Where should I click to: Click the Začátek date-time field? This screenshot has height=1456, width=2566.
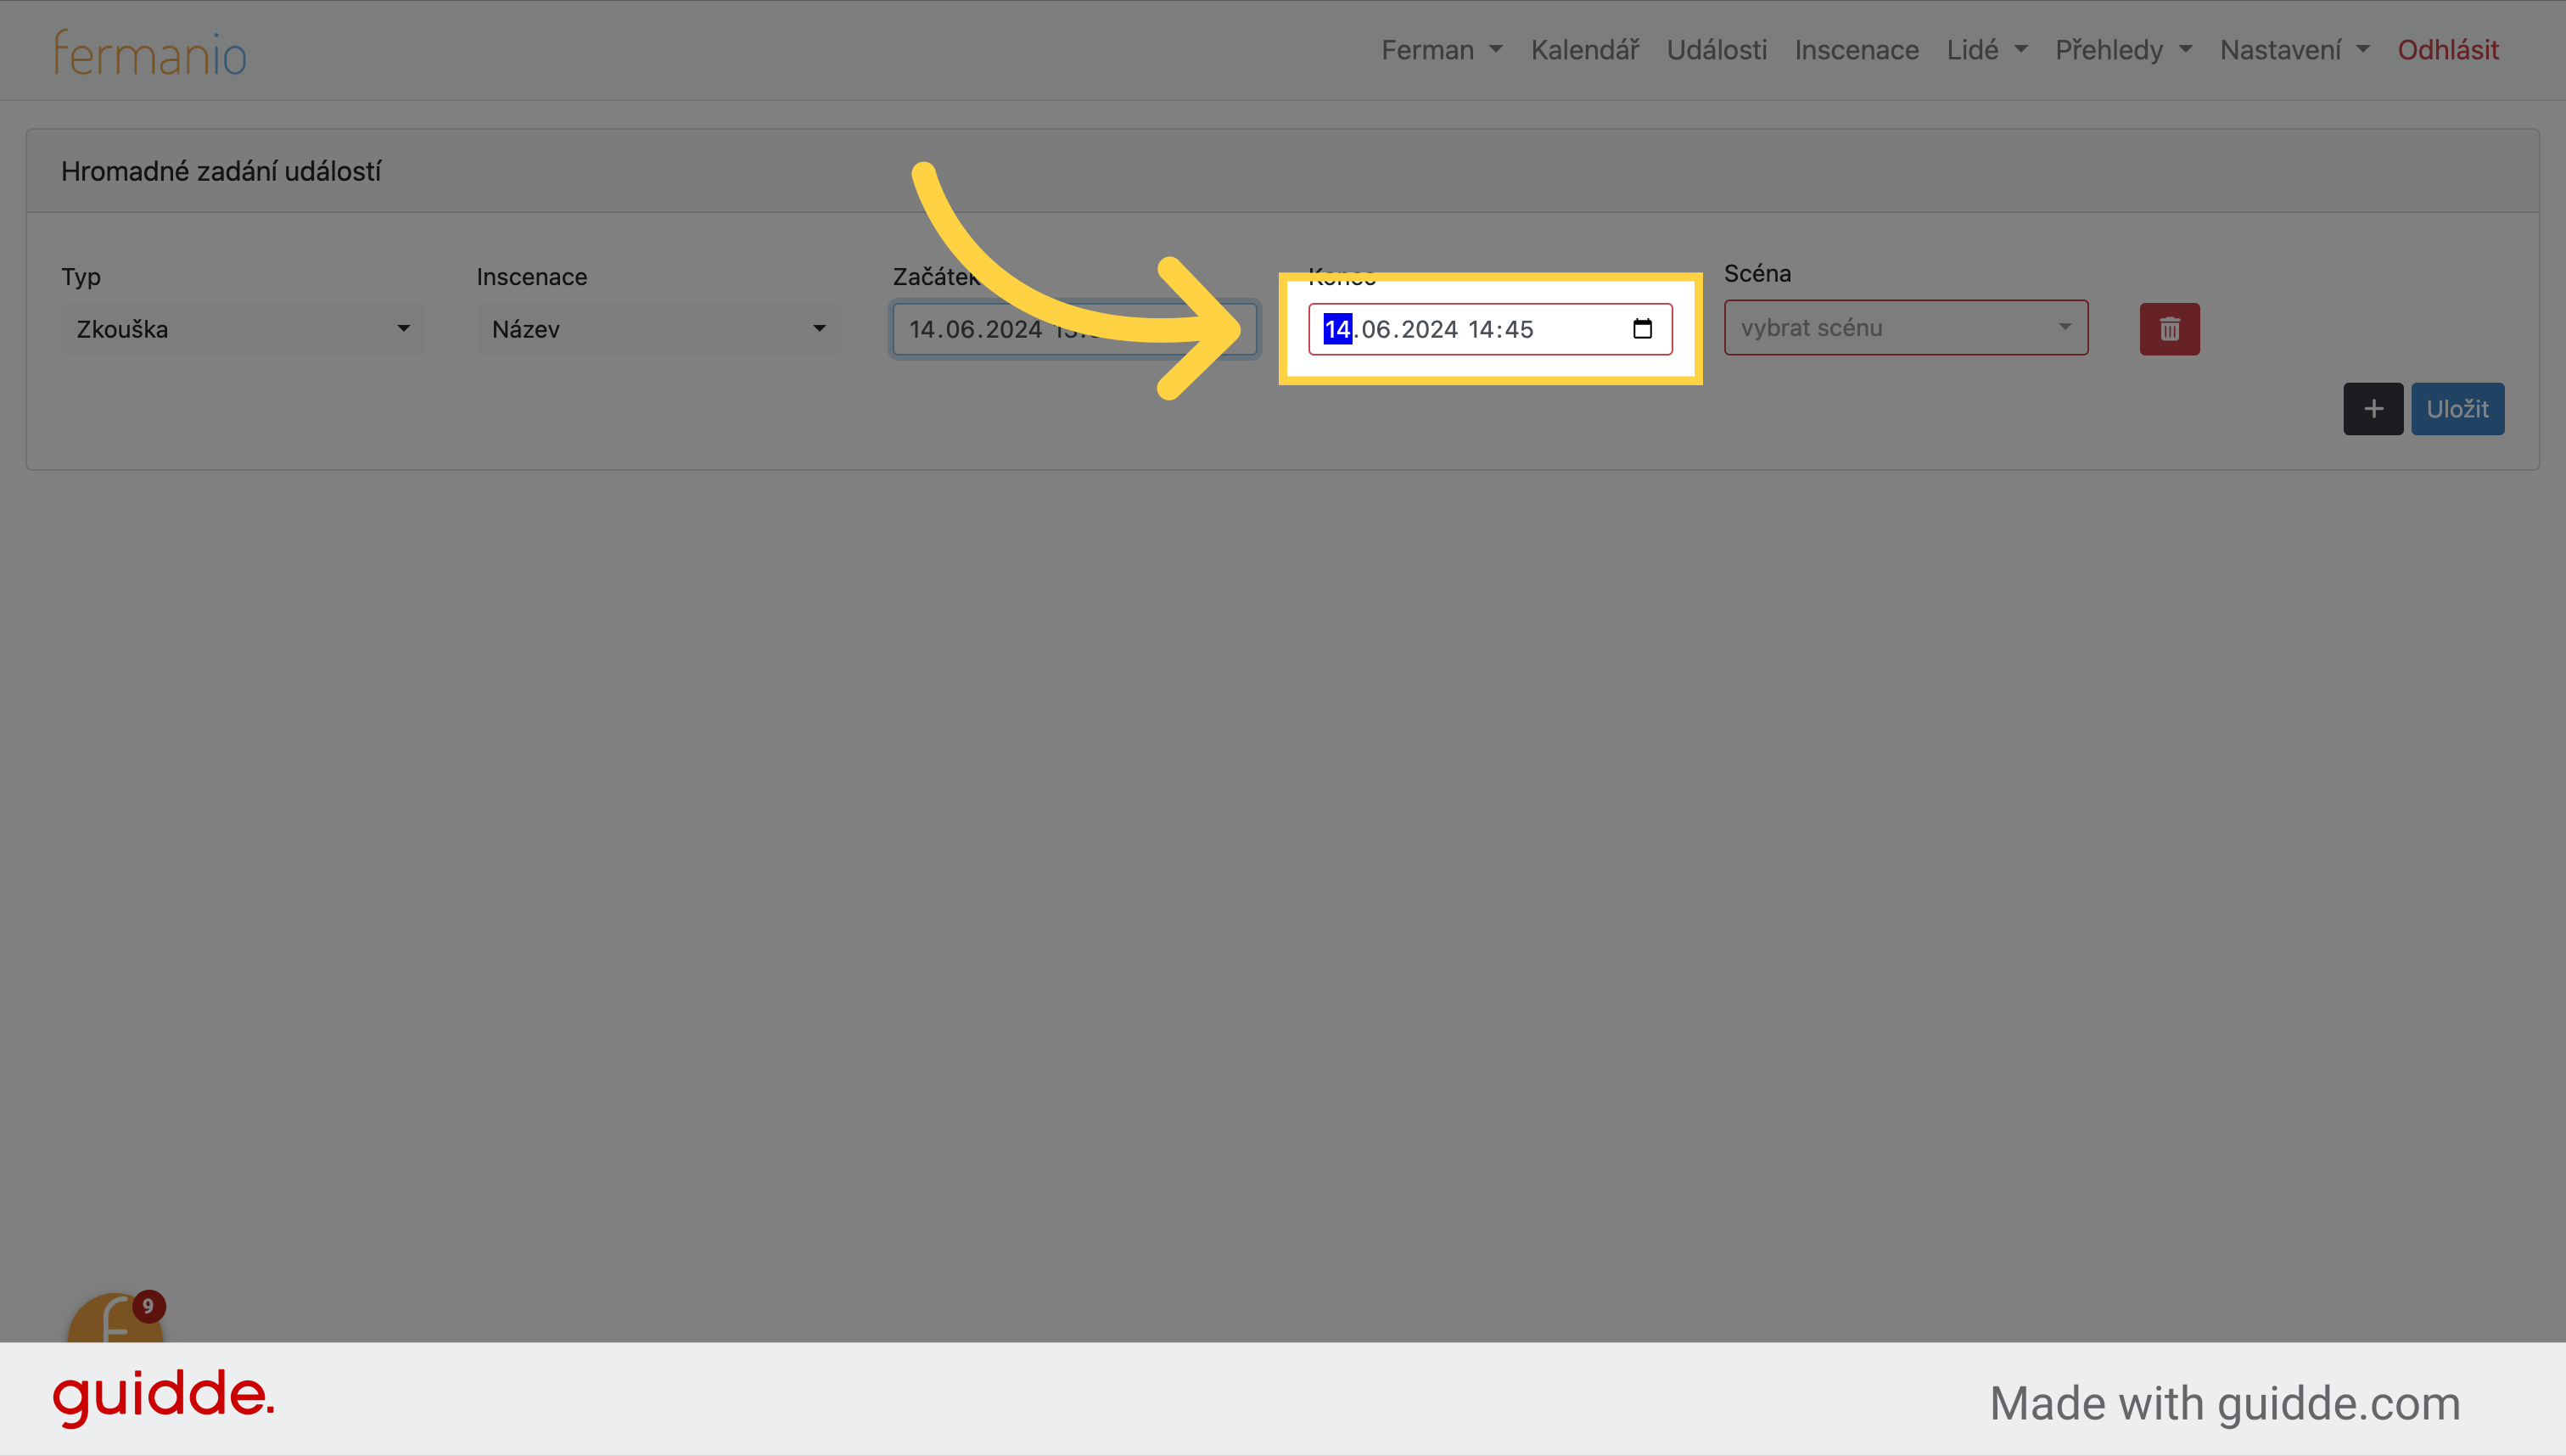click(1074, 329)
